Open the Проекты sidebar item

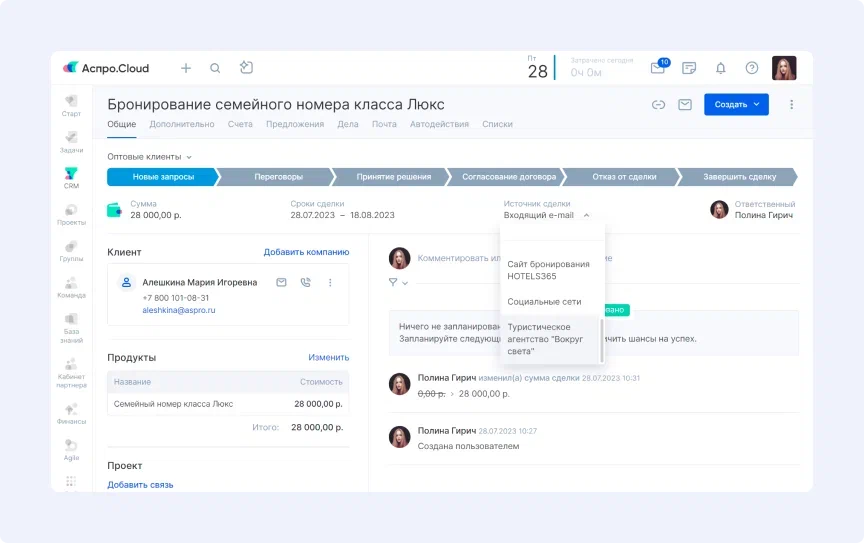[71, 215]
